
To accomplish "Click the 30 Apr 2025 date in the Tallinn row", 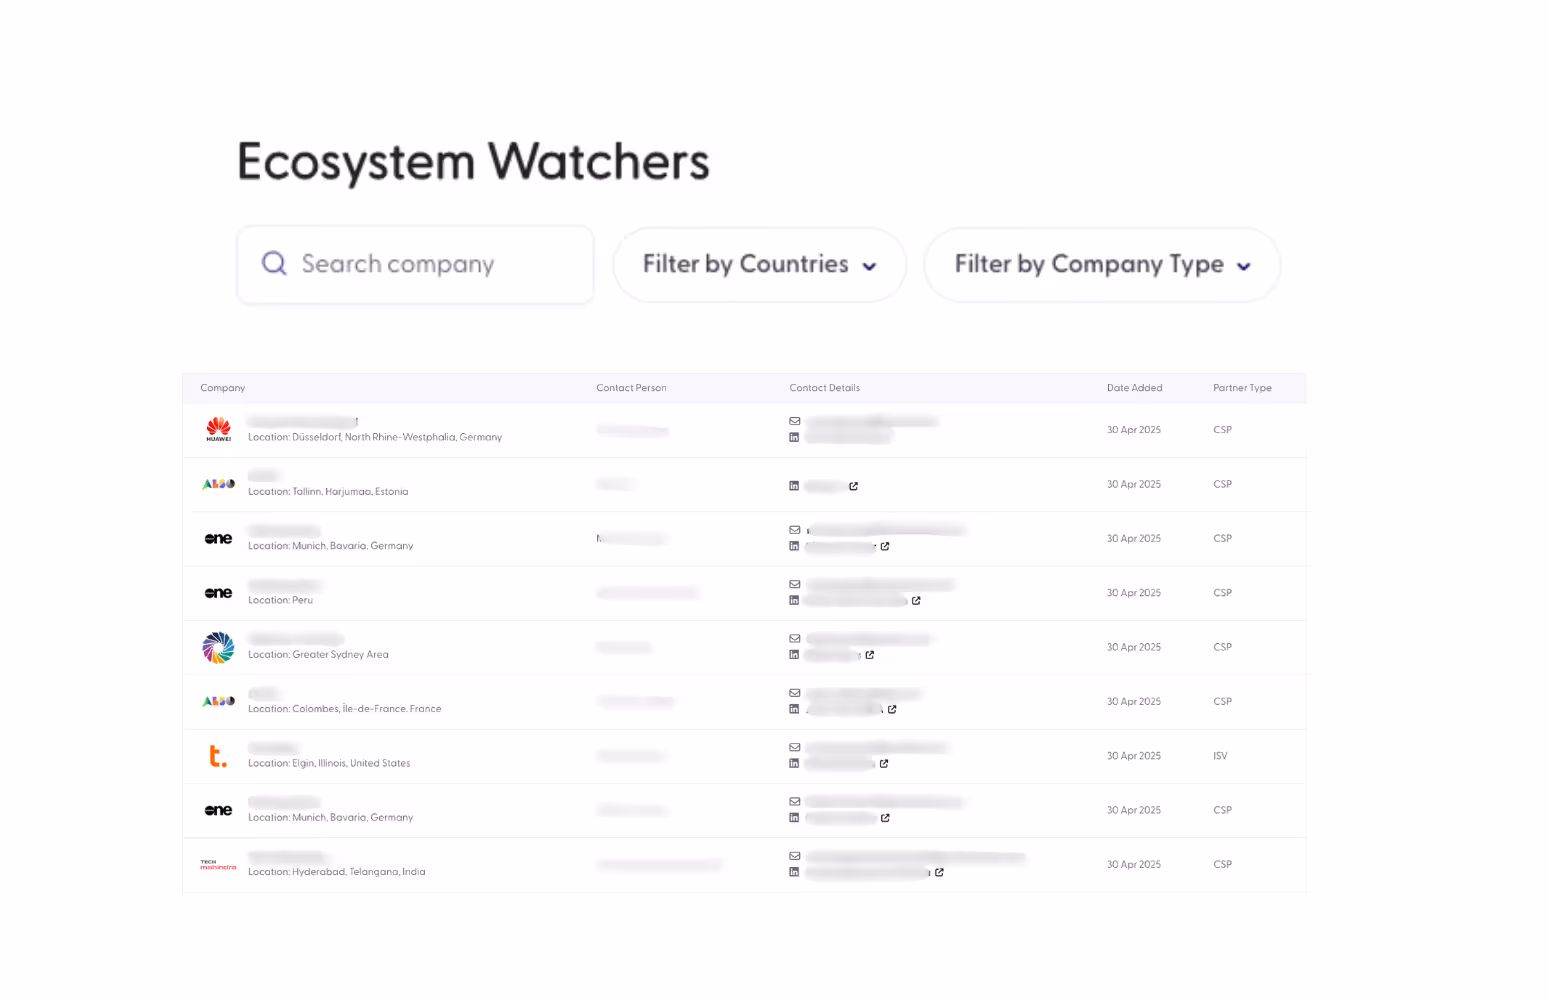I will [1134, 484].
